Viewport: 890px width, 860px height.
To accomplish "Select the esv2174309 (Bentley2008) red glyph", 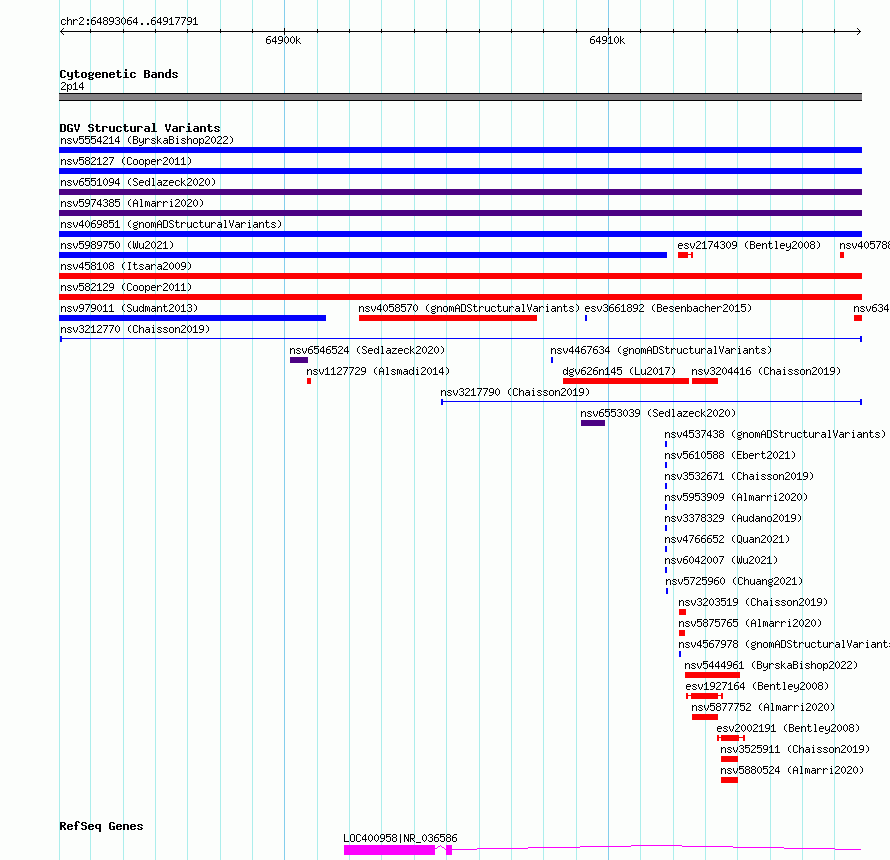I will [x=685, y=255].
